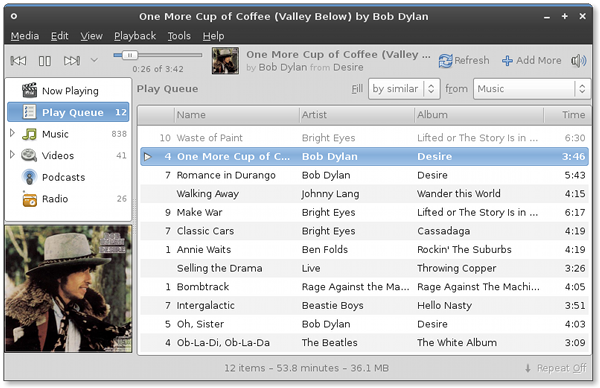The width and height of the screenshot is (600, 388).
Task: Toggle the Repeat Off setting
Action: pos(556,368)
